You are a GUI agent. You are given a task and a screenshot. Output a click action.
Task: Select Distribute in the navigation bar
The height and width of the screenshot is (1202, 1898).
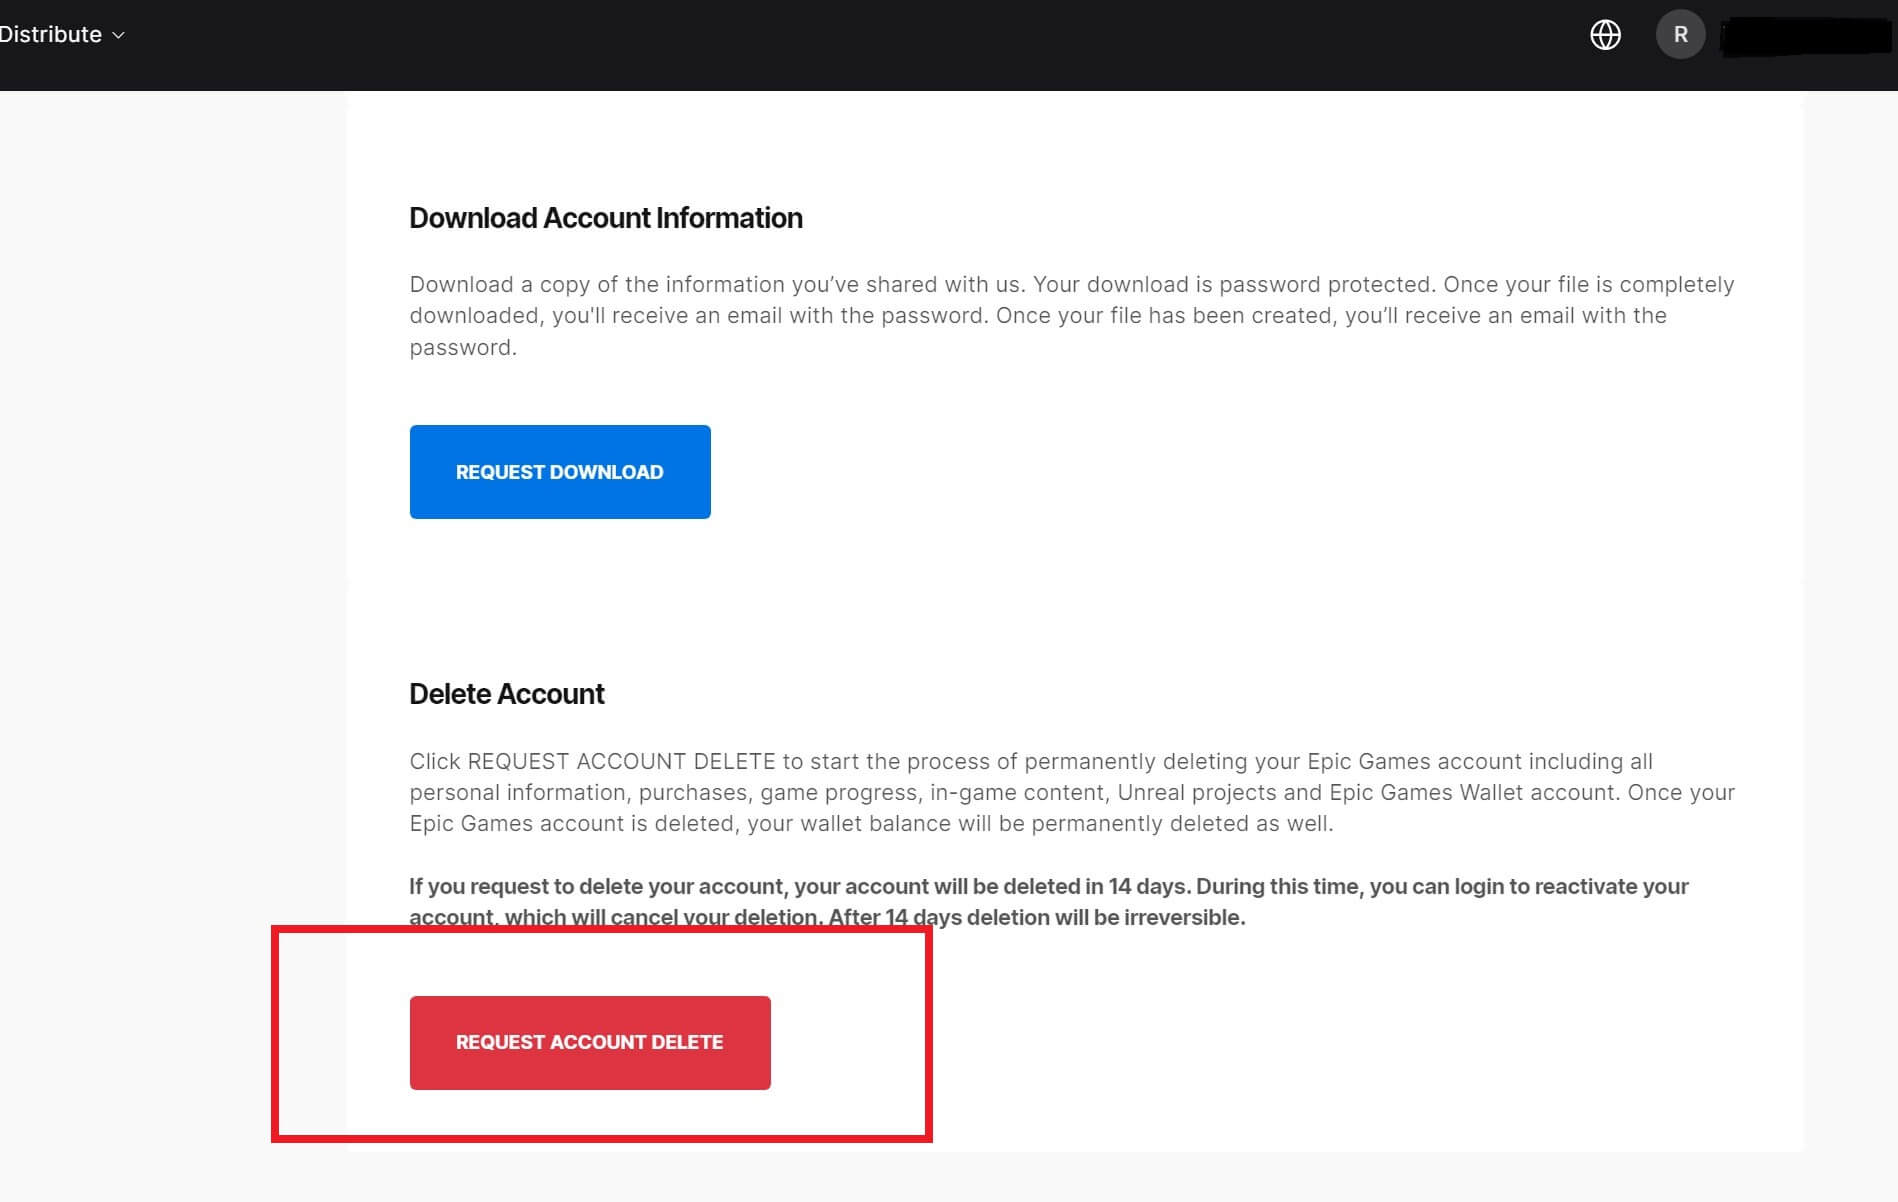(x=50, y=33)
